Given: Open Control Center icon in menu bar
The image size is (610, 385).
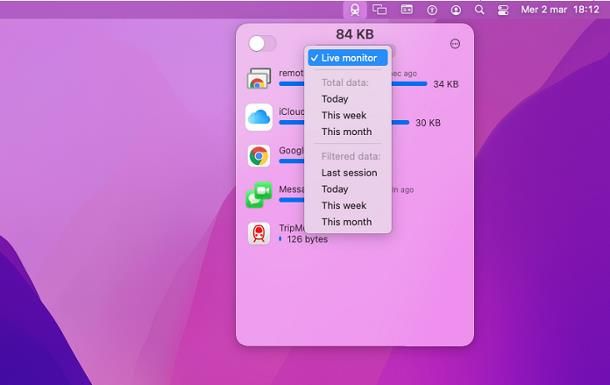Looking at the screenshot, I should click(x=503, y=10).
